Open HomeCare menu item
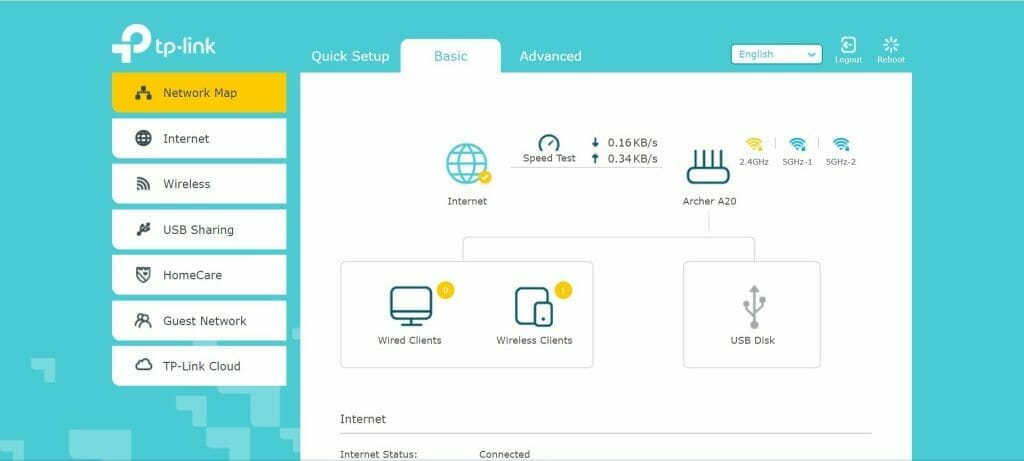 [199, 275]
